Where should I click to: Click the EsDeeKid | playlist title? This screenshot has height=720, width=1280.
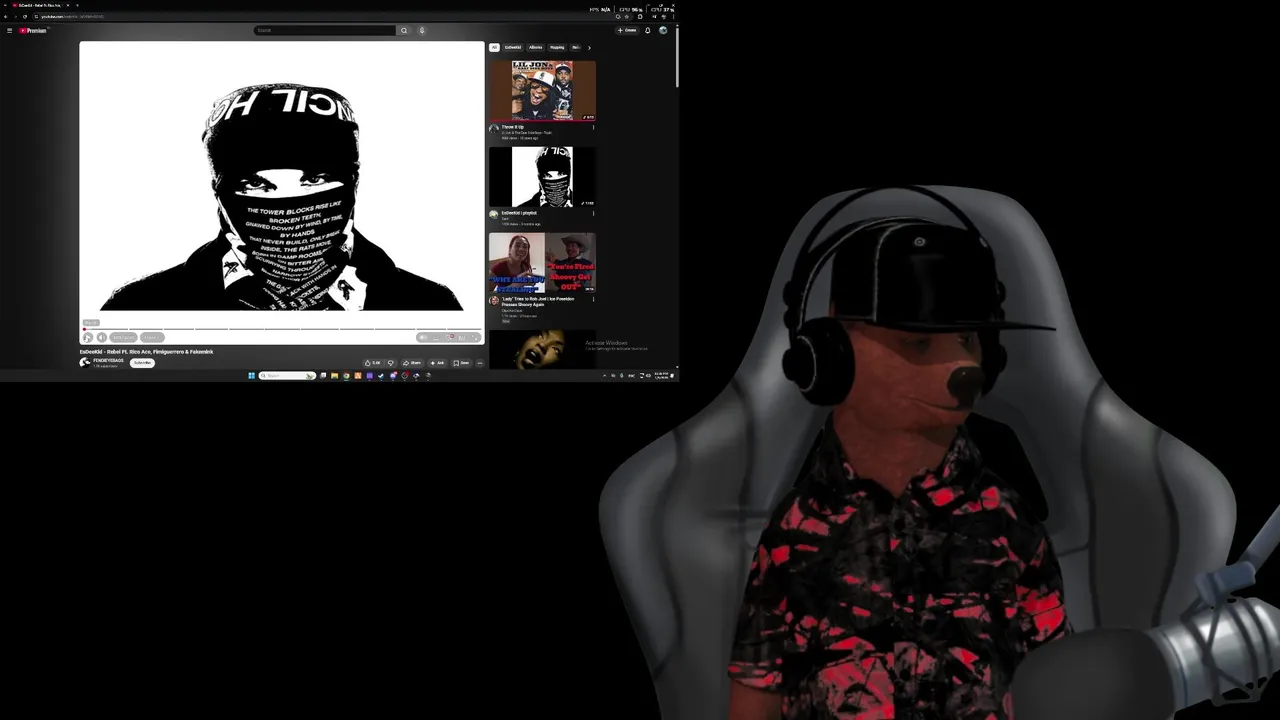pos(519,213)
